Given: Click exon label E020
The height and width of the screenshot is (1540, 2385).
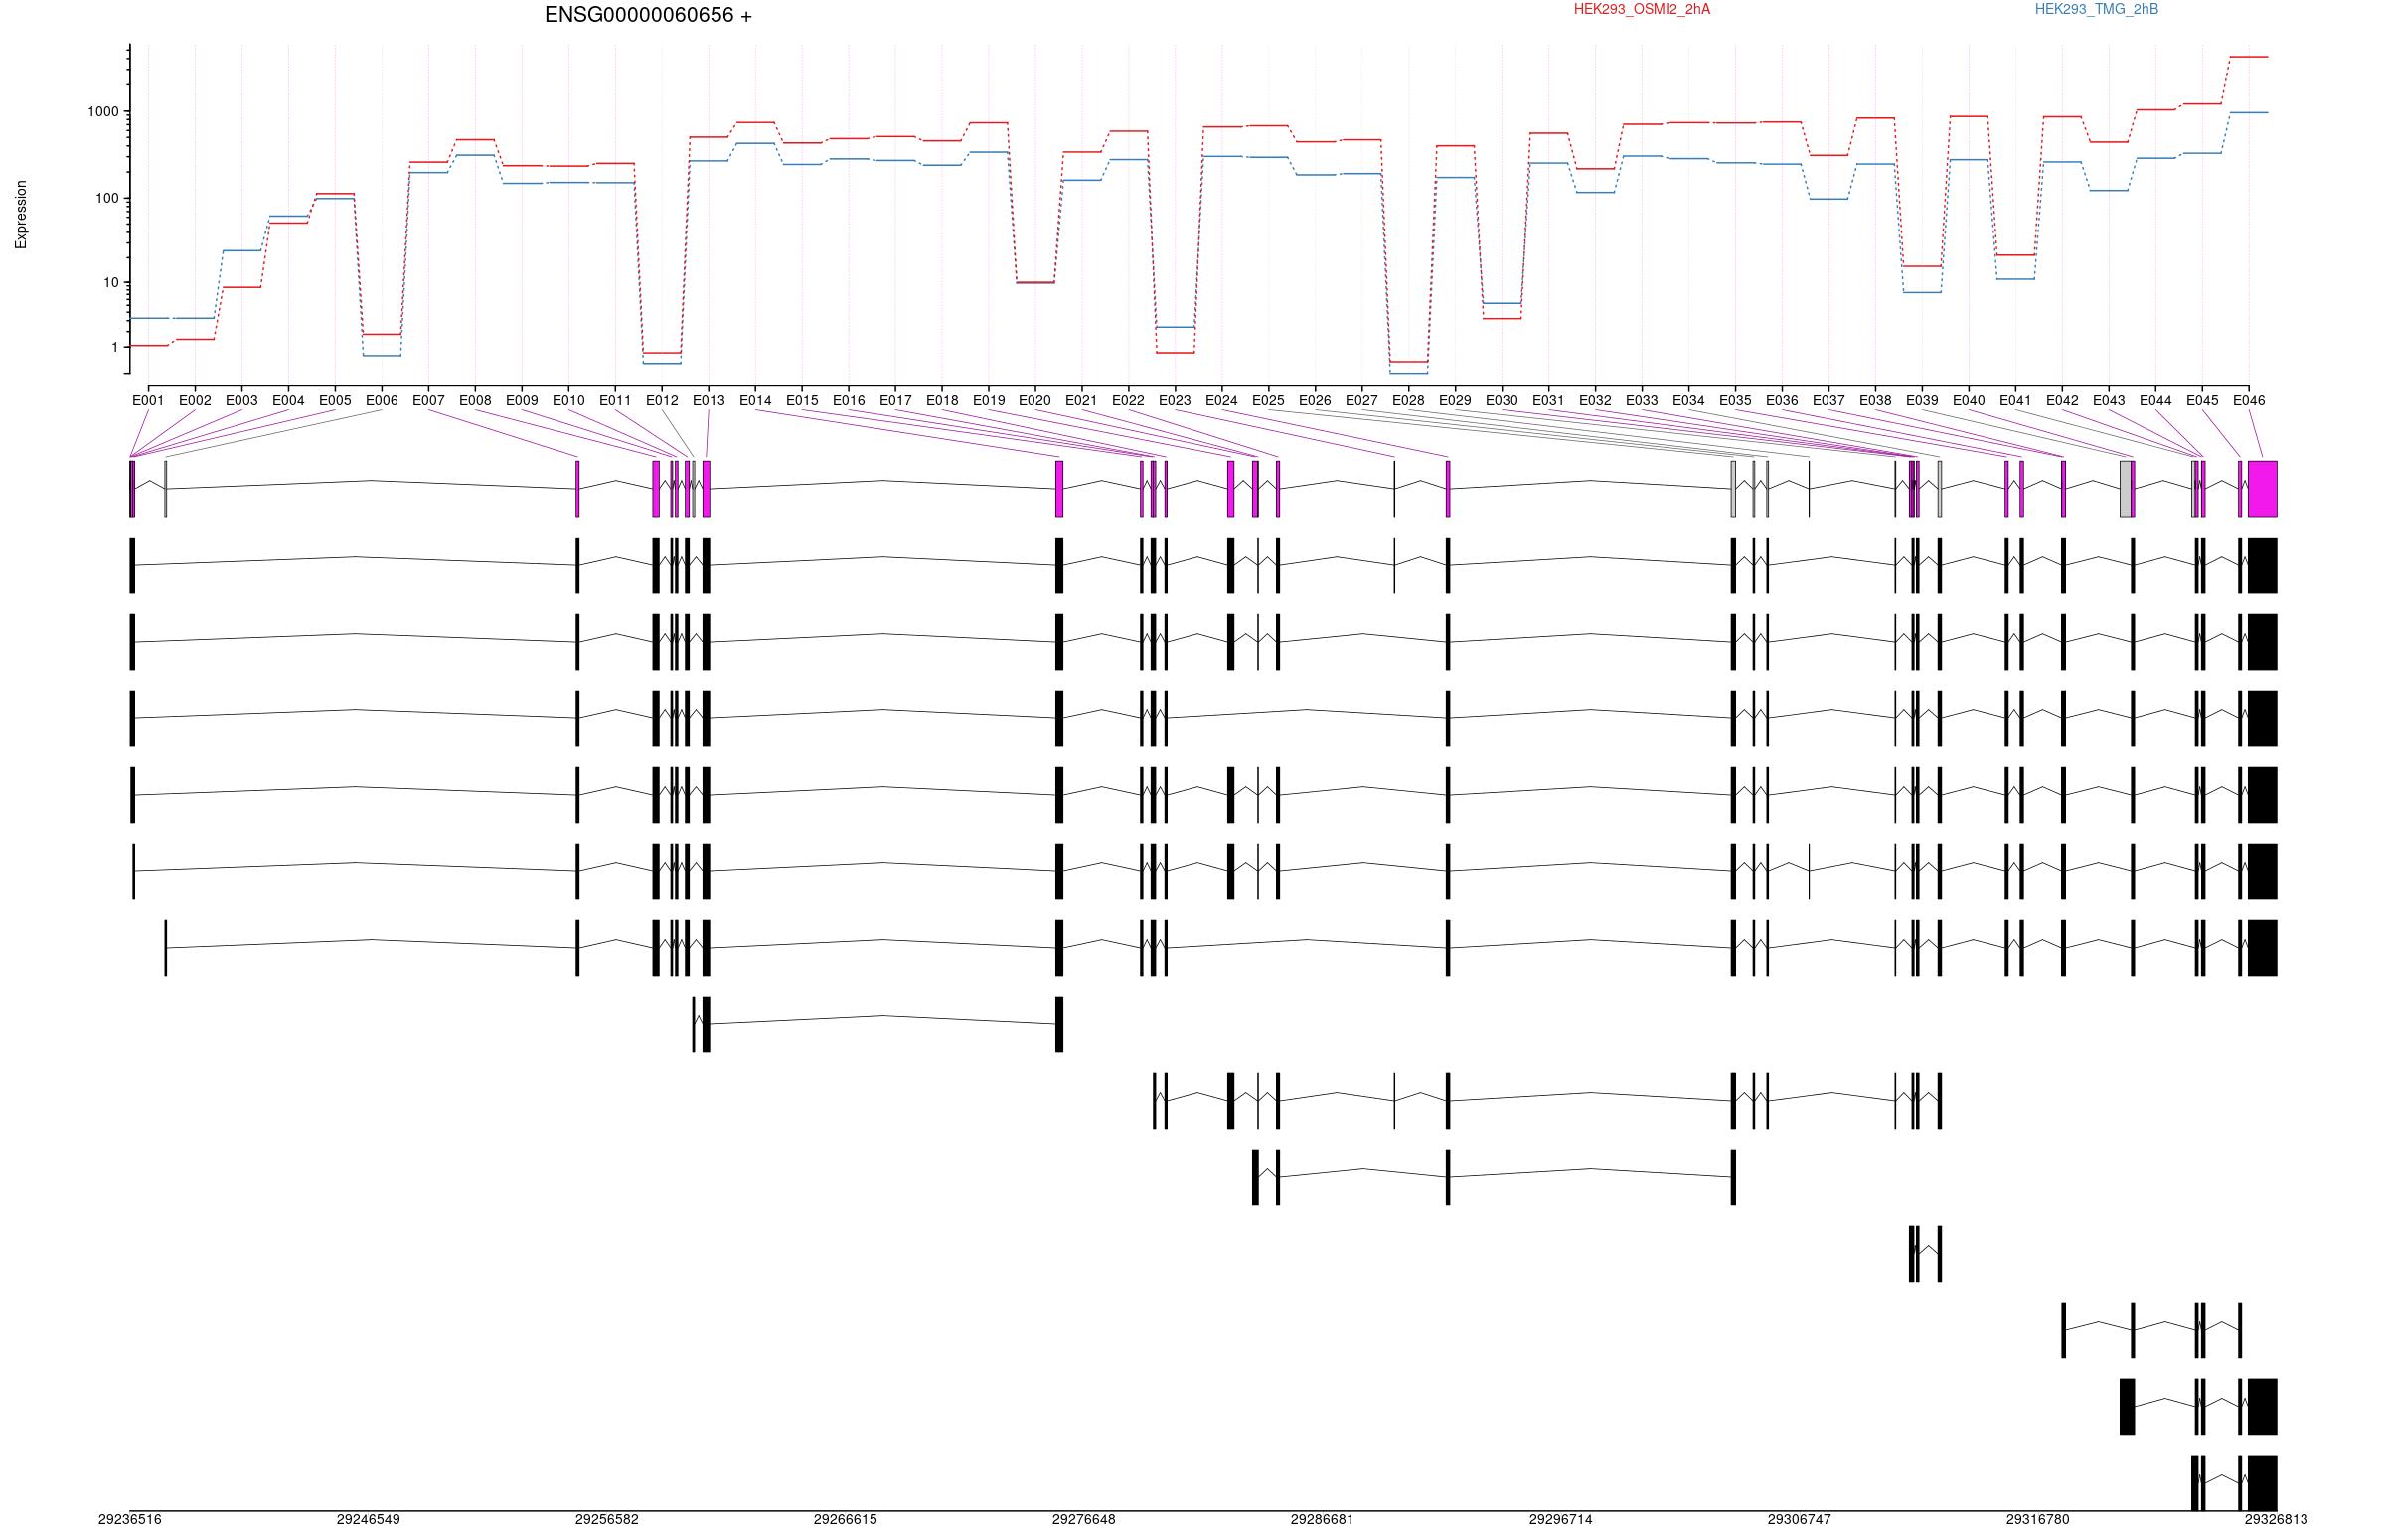Looking at the screenshot, I should (x=1035, y=401).
